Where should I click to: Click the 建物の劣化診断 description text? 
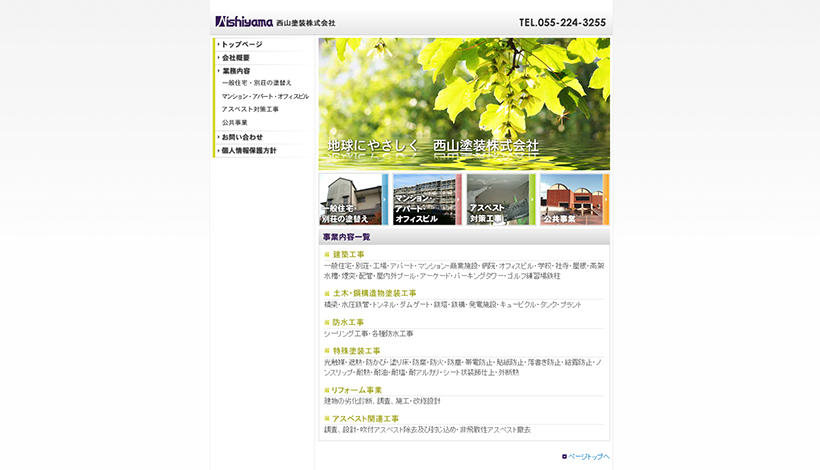click(x=382, y=401)
